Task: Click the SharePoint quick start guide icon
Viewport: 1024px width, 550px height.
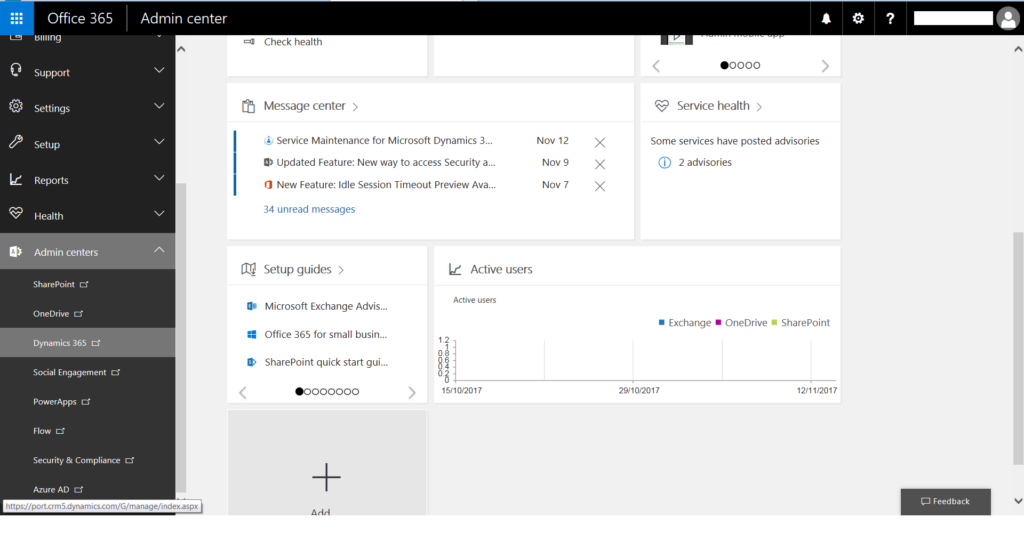Action: 251,362
